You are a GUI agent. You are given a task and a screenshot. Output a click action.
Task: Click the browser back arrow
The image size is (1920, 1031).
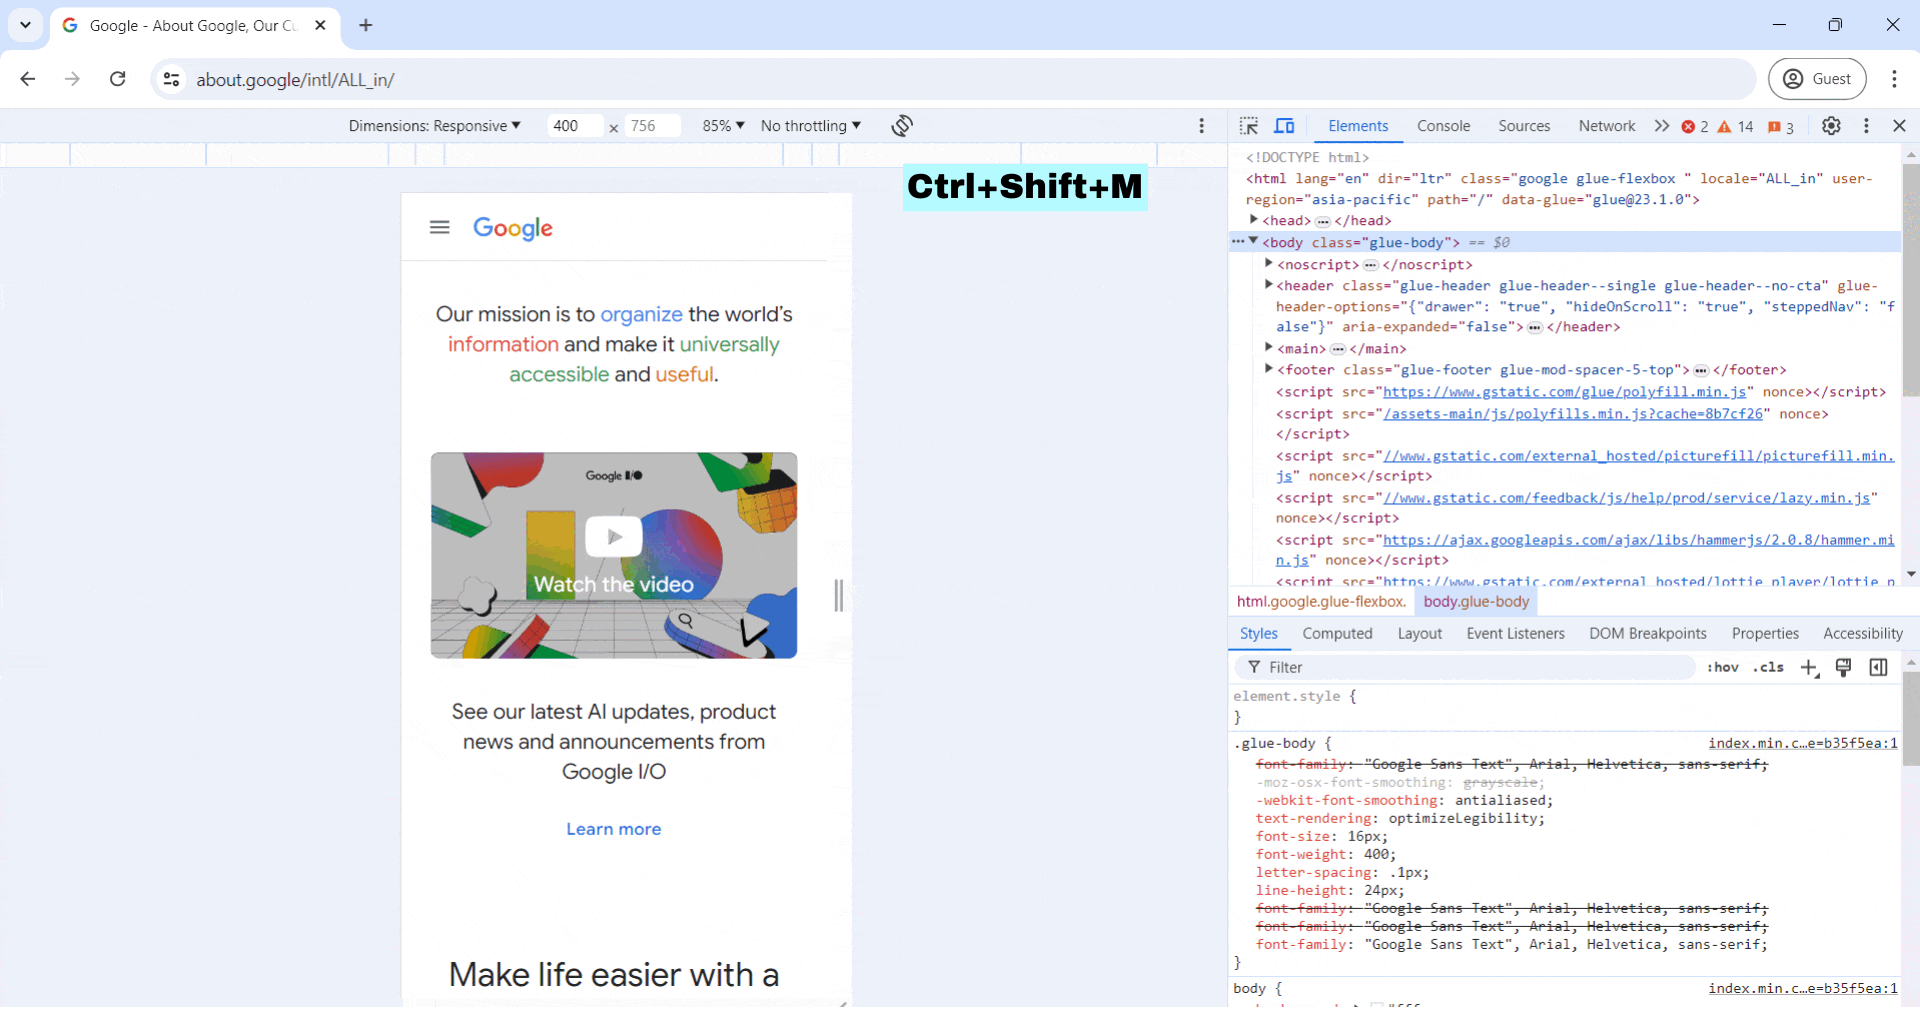[x=28, y=79]
